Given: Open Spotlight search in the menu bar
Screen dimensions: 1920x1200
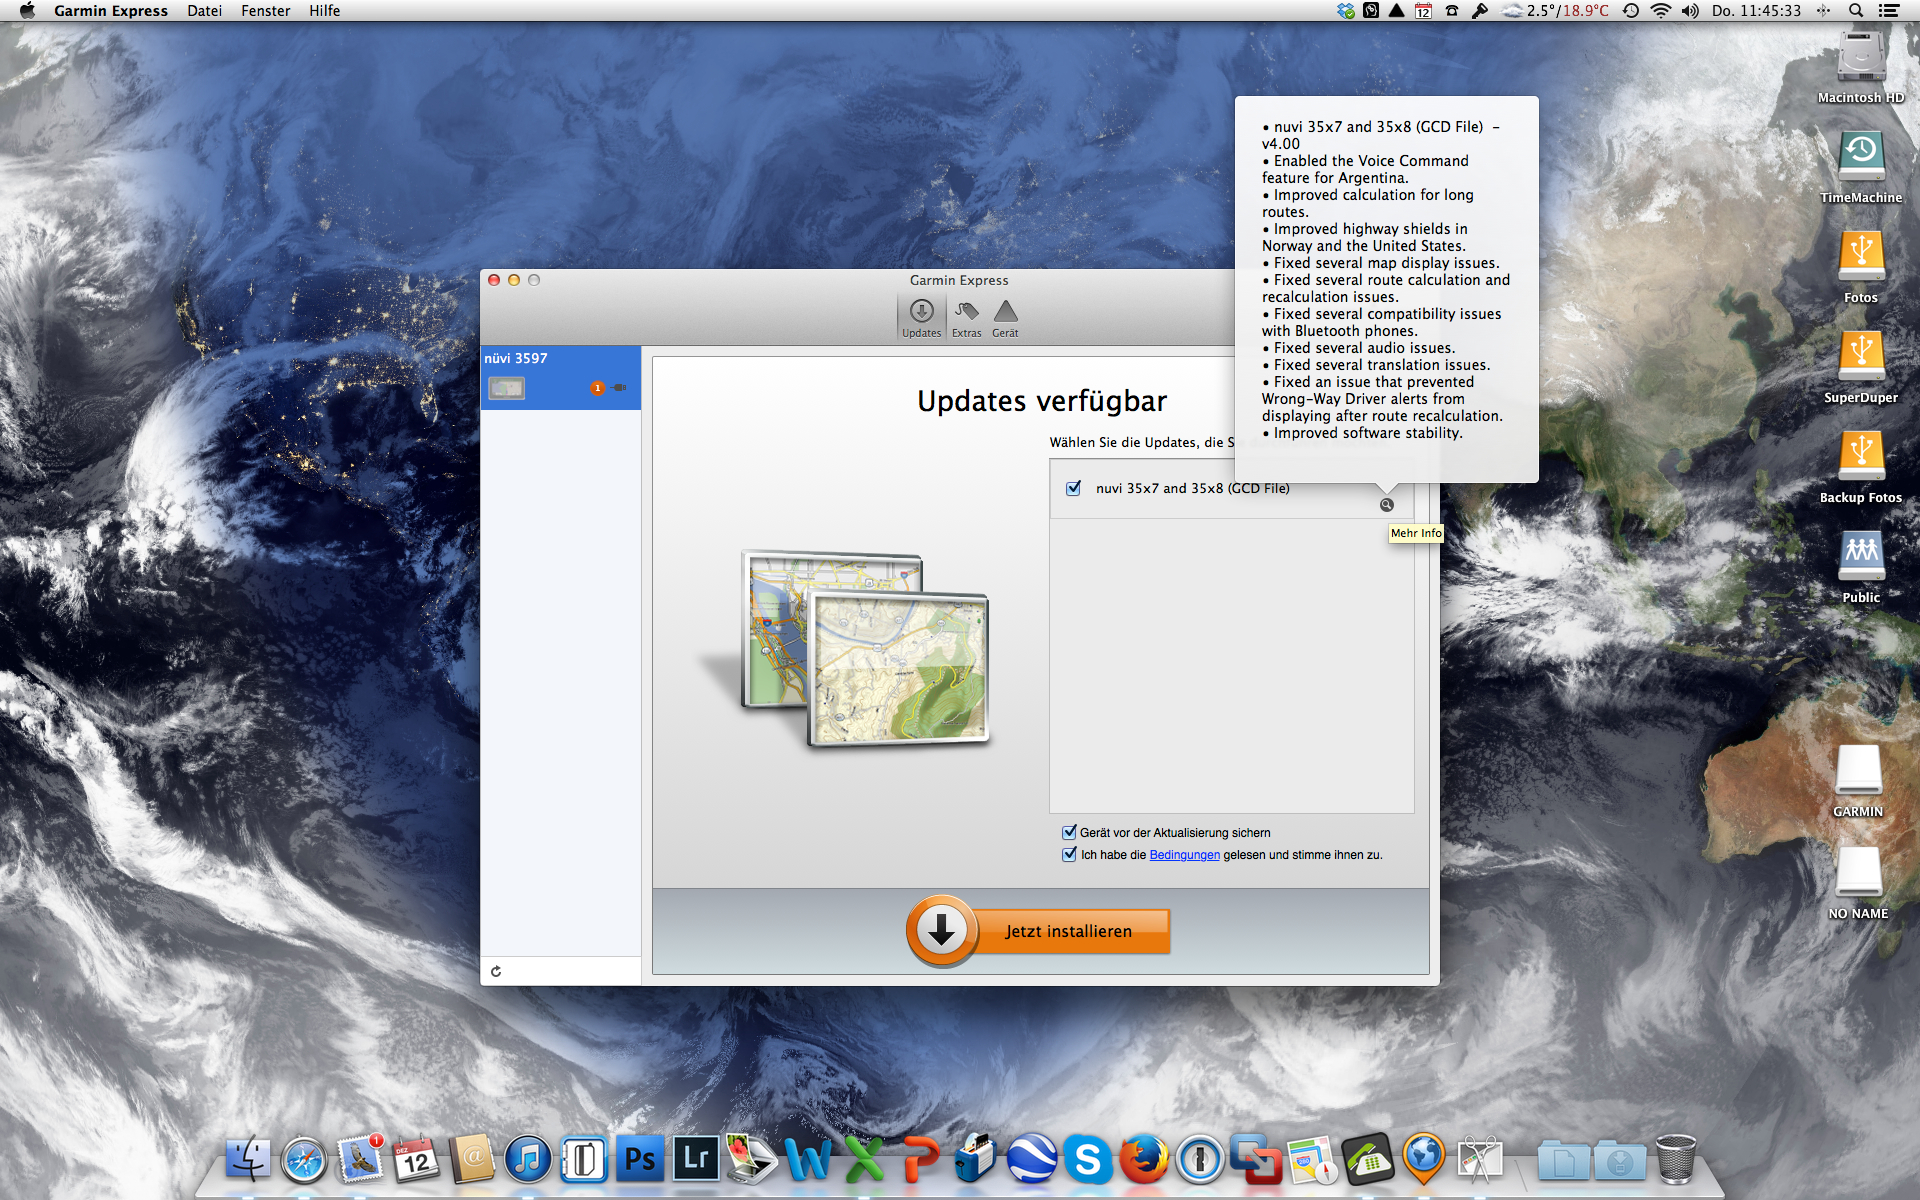Looking at the screenshot, I should 1856,11.
